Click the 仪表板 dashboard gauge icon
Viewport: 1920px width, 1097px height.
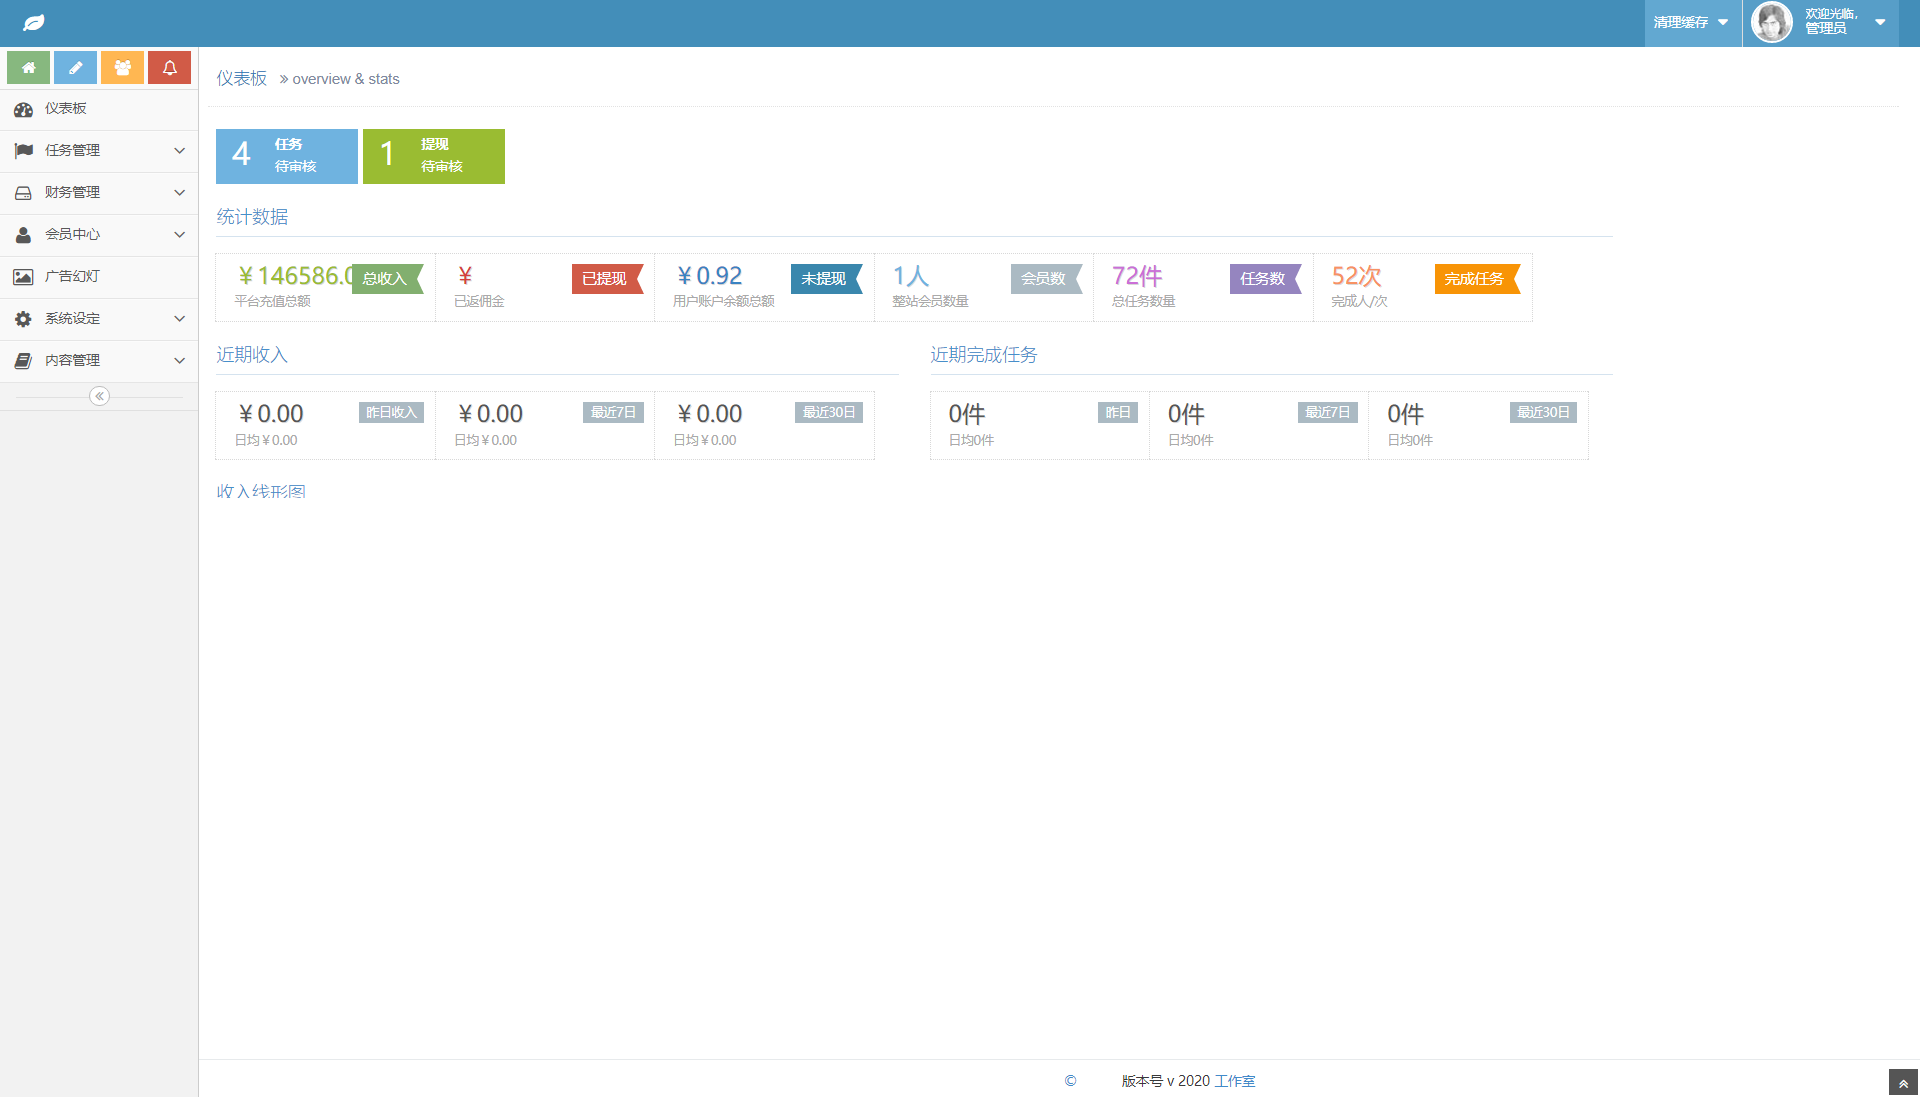[23, 109]
